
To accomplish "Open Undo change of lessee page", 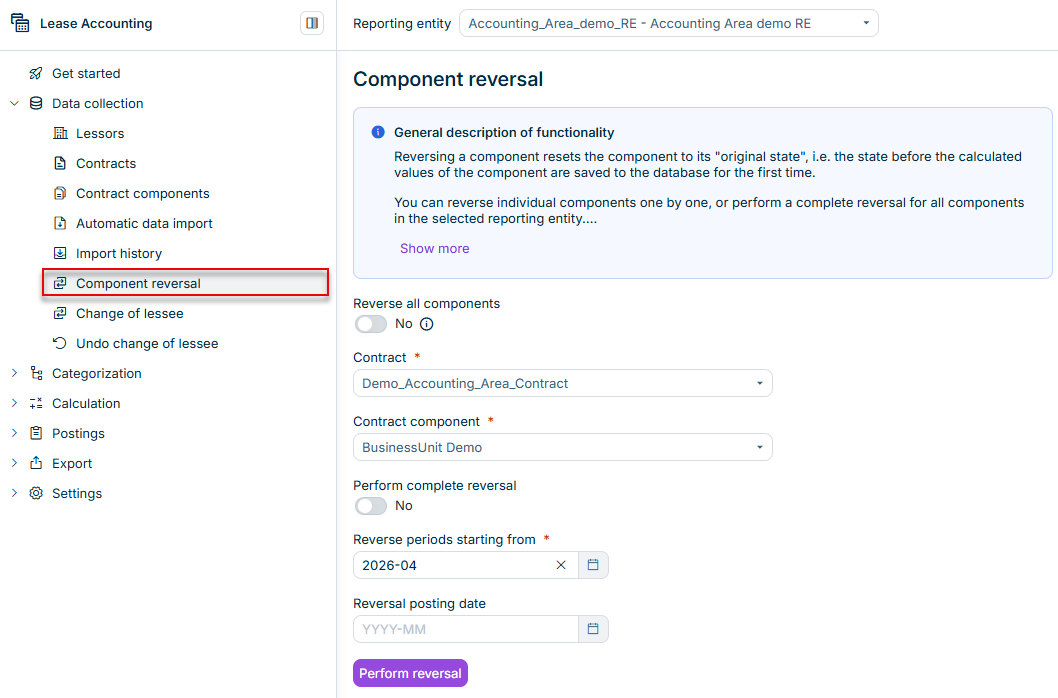I will pyautogui.click(x=147, y=344).
